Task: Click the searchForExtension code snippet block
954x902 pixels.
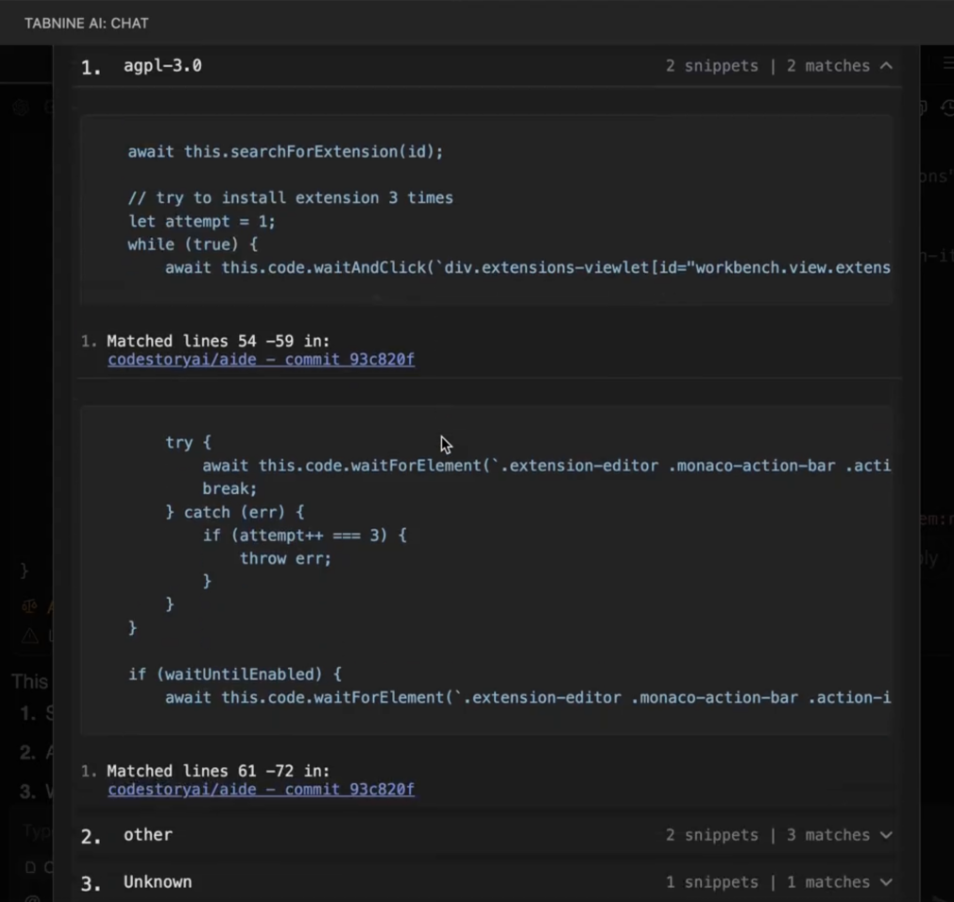Action: (485, 210)
